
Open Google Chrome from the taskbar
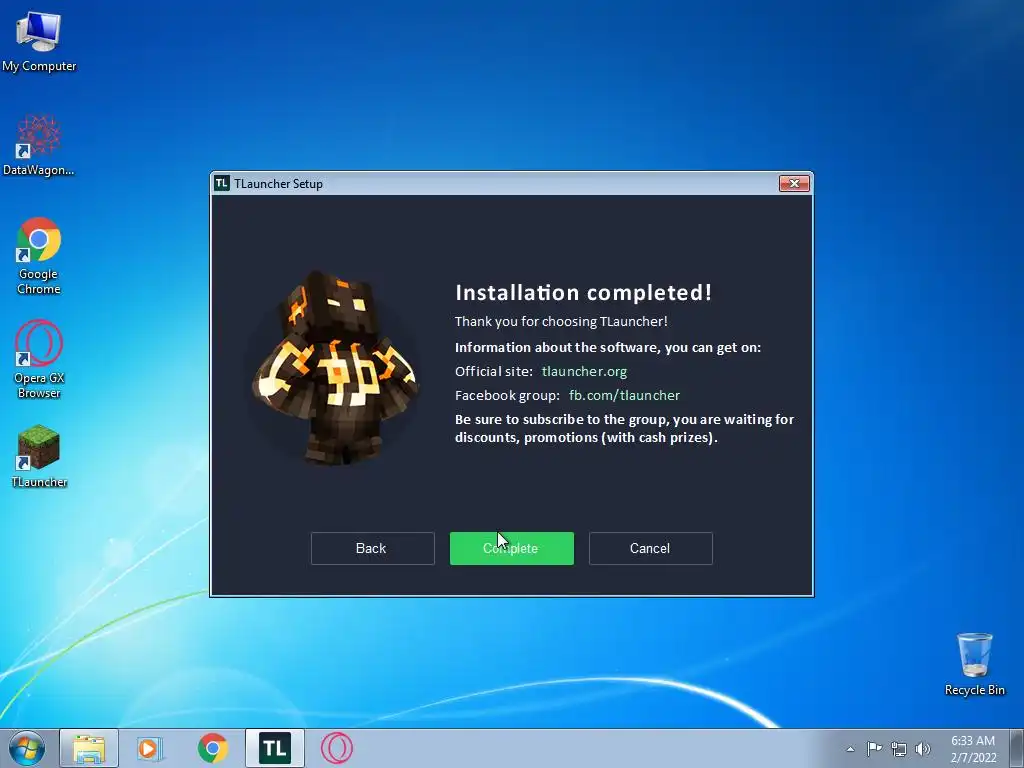coord(213,748)
